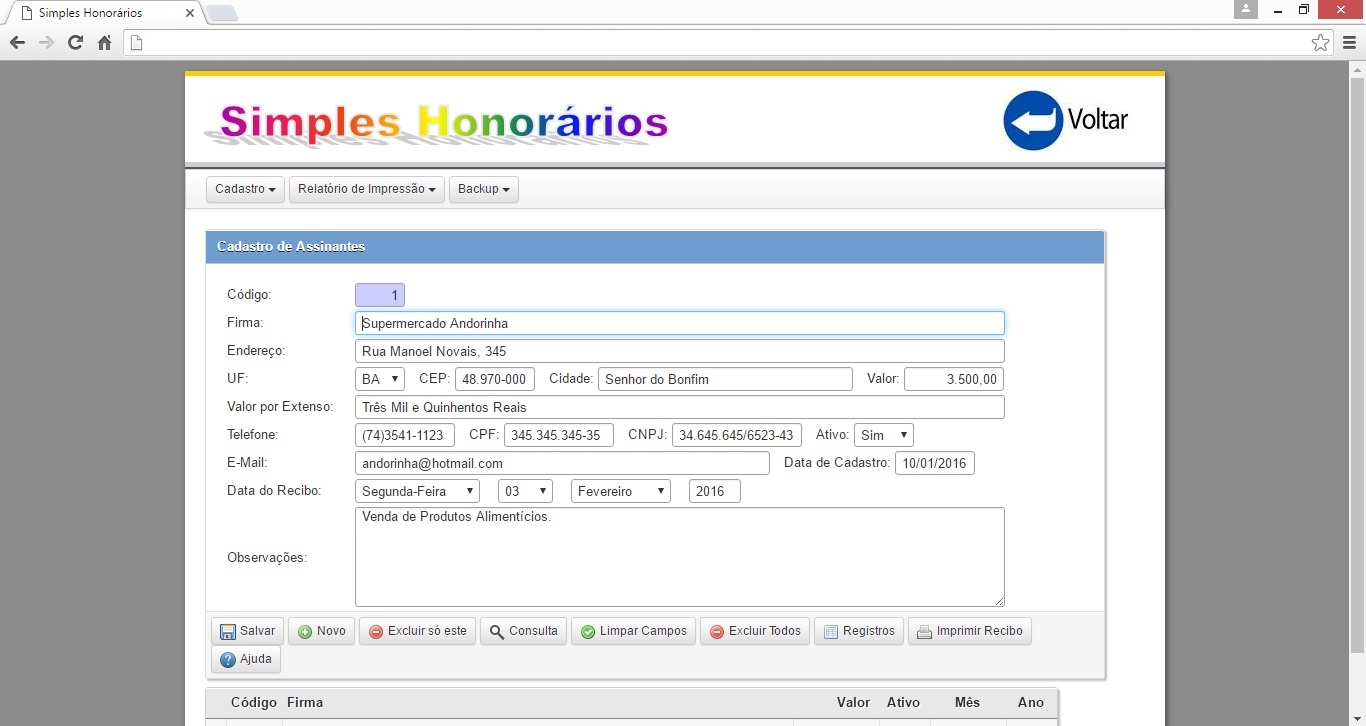This screenshot has height=726, width=1366.
Task: Click the Excluir só este button
Action: (x=417, y=631)
